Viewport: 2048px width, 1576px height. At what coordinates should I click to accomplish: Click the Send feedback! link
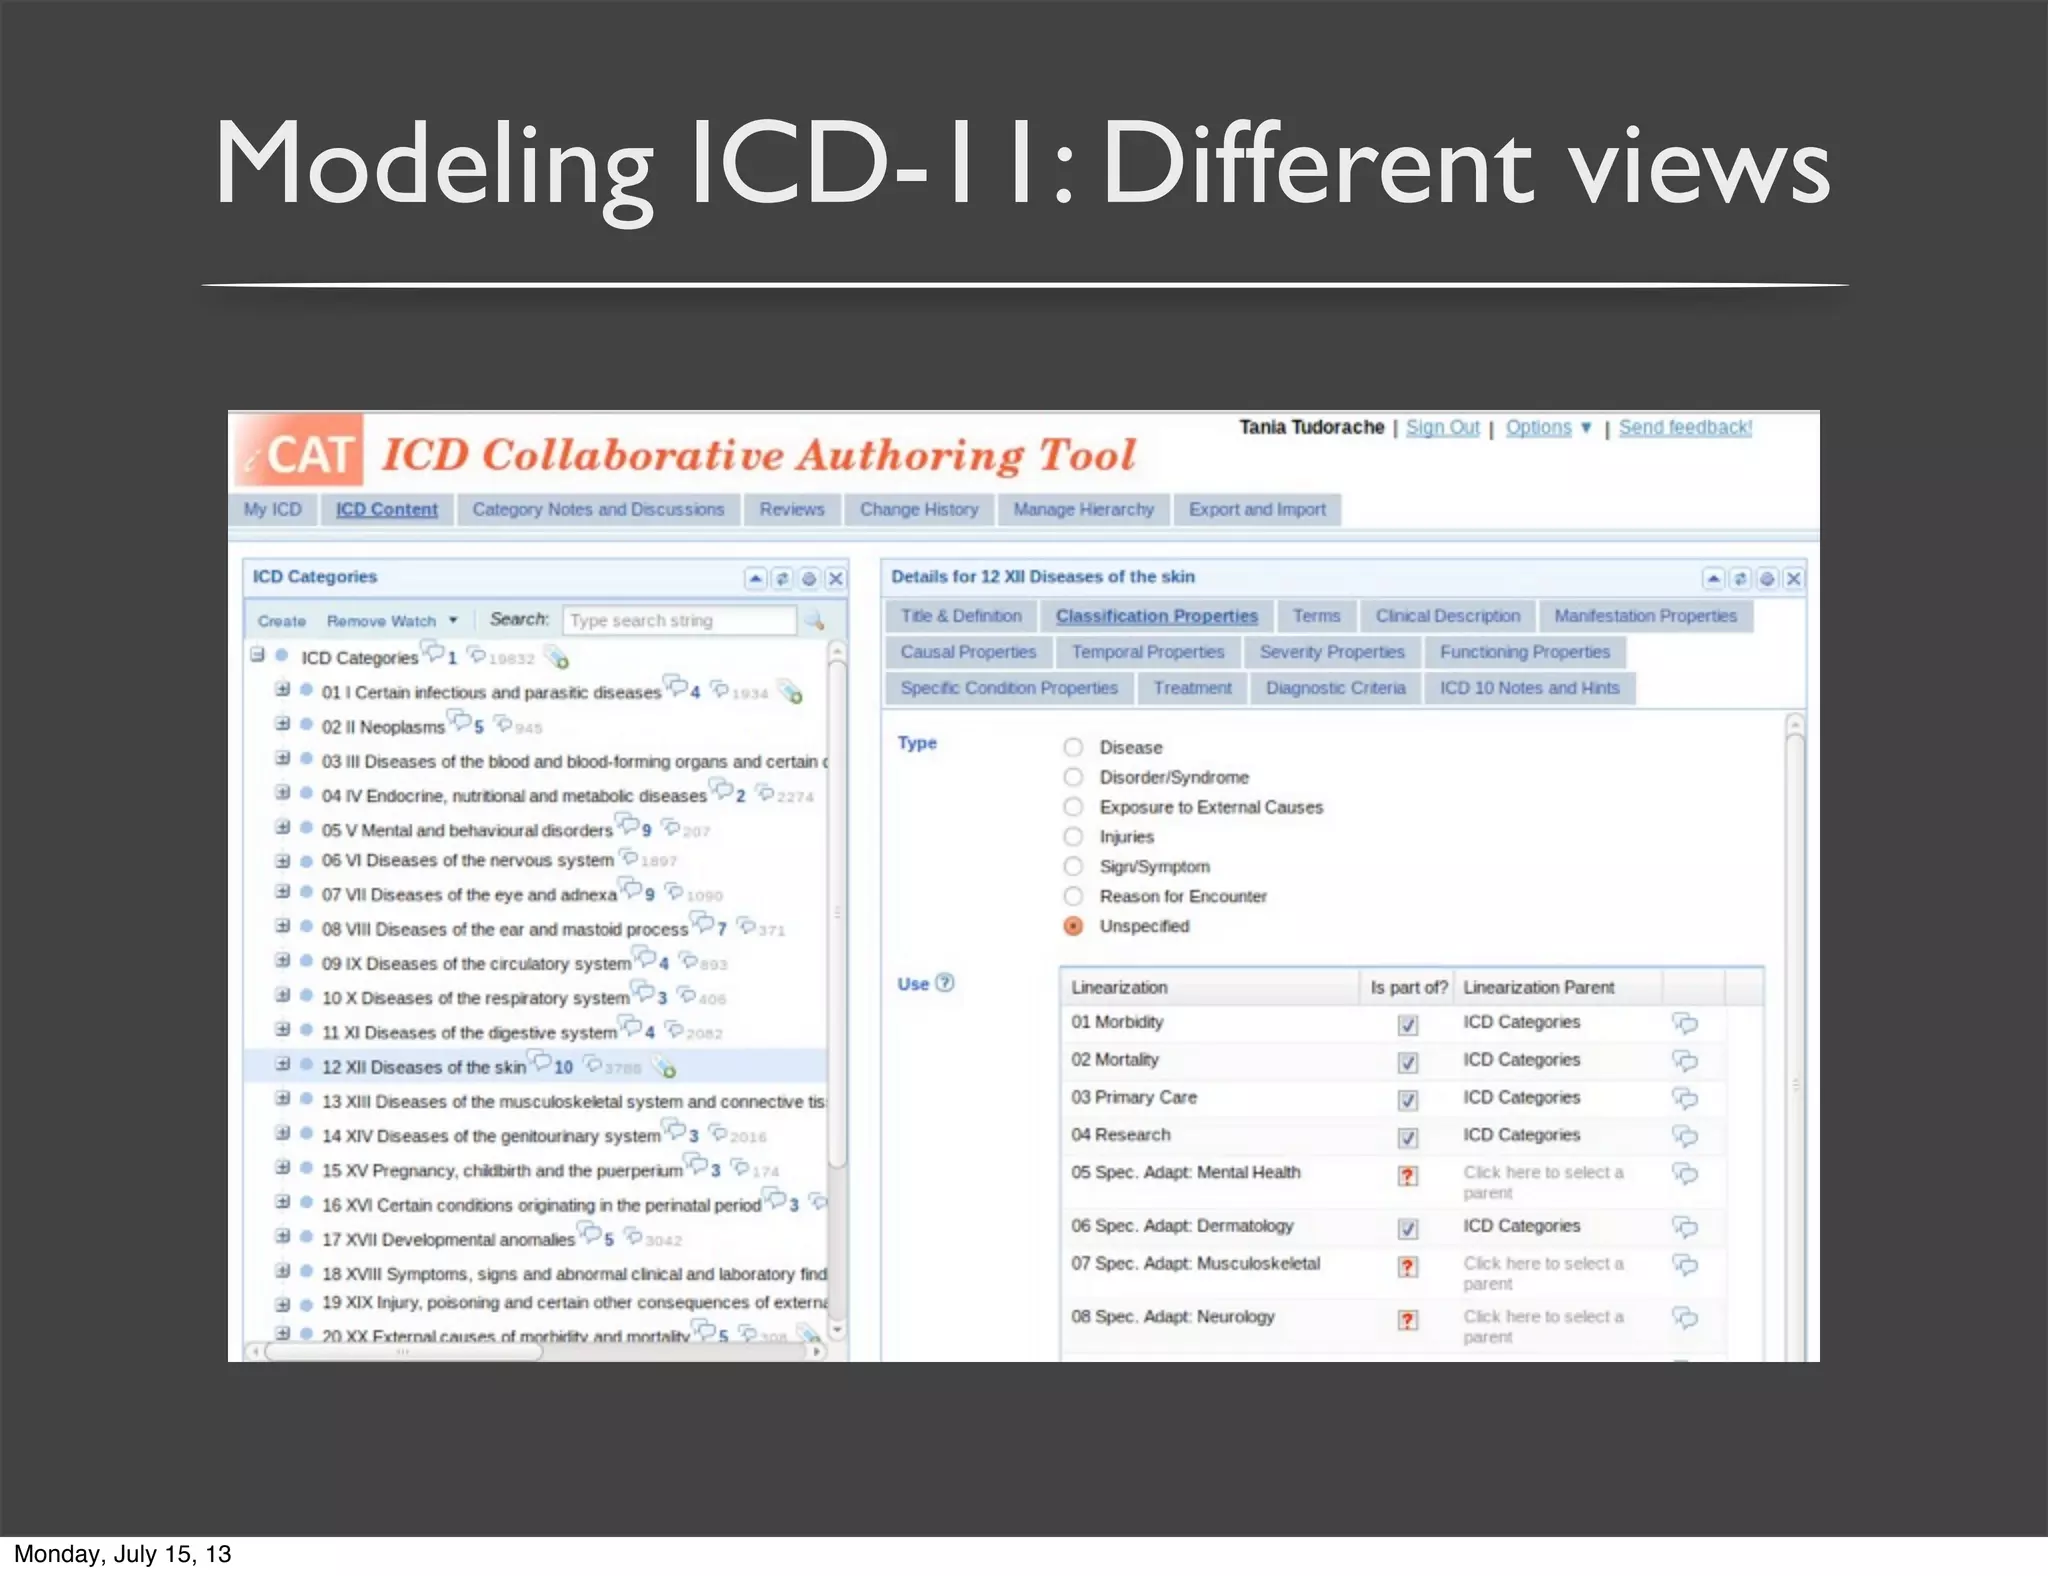pos(1685,428)
